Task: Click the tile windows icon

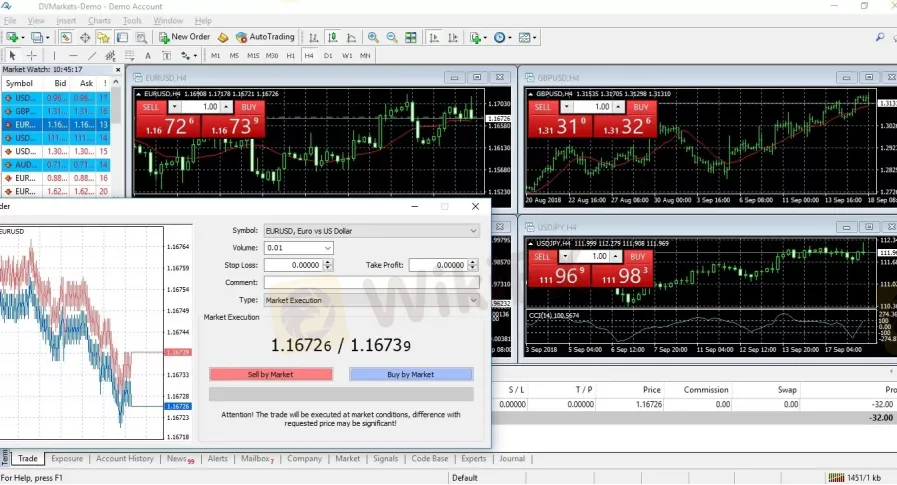Action: pyautogui.click(x=410, y=38)
